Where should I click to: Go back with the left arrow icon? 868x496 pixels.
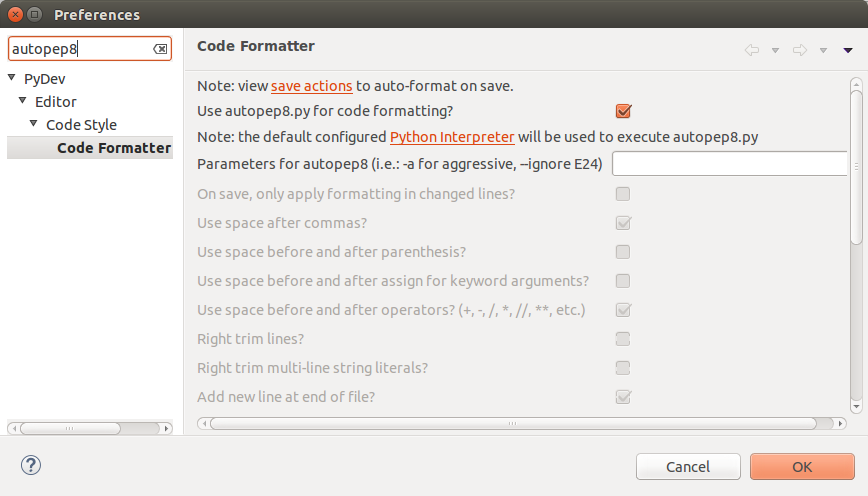[752, 50]
